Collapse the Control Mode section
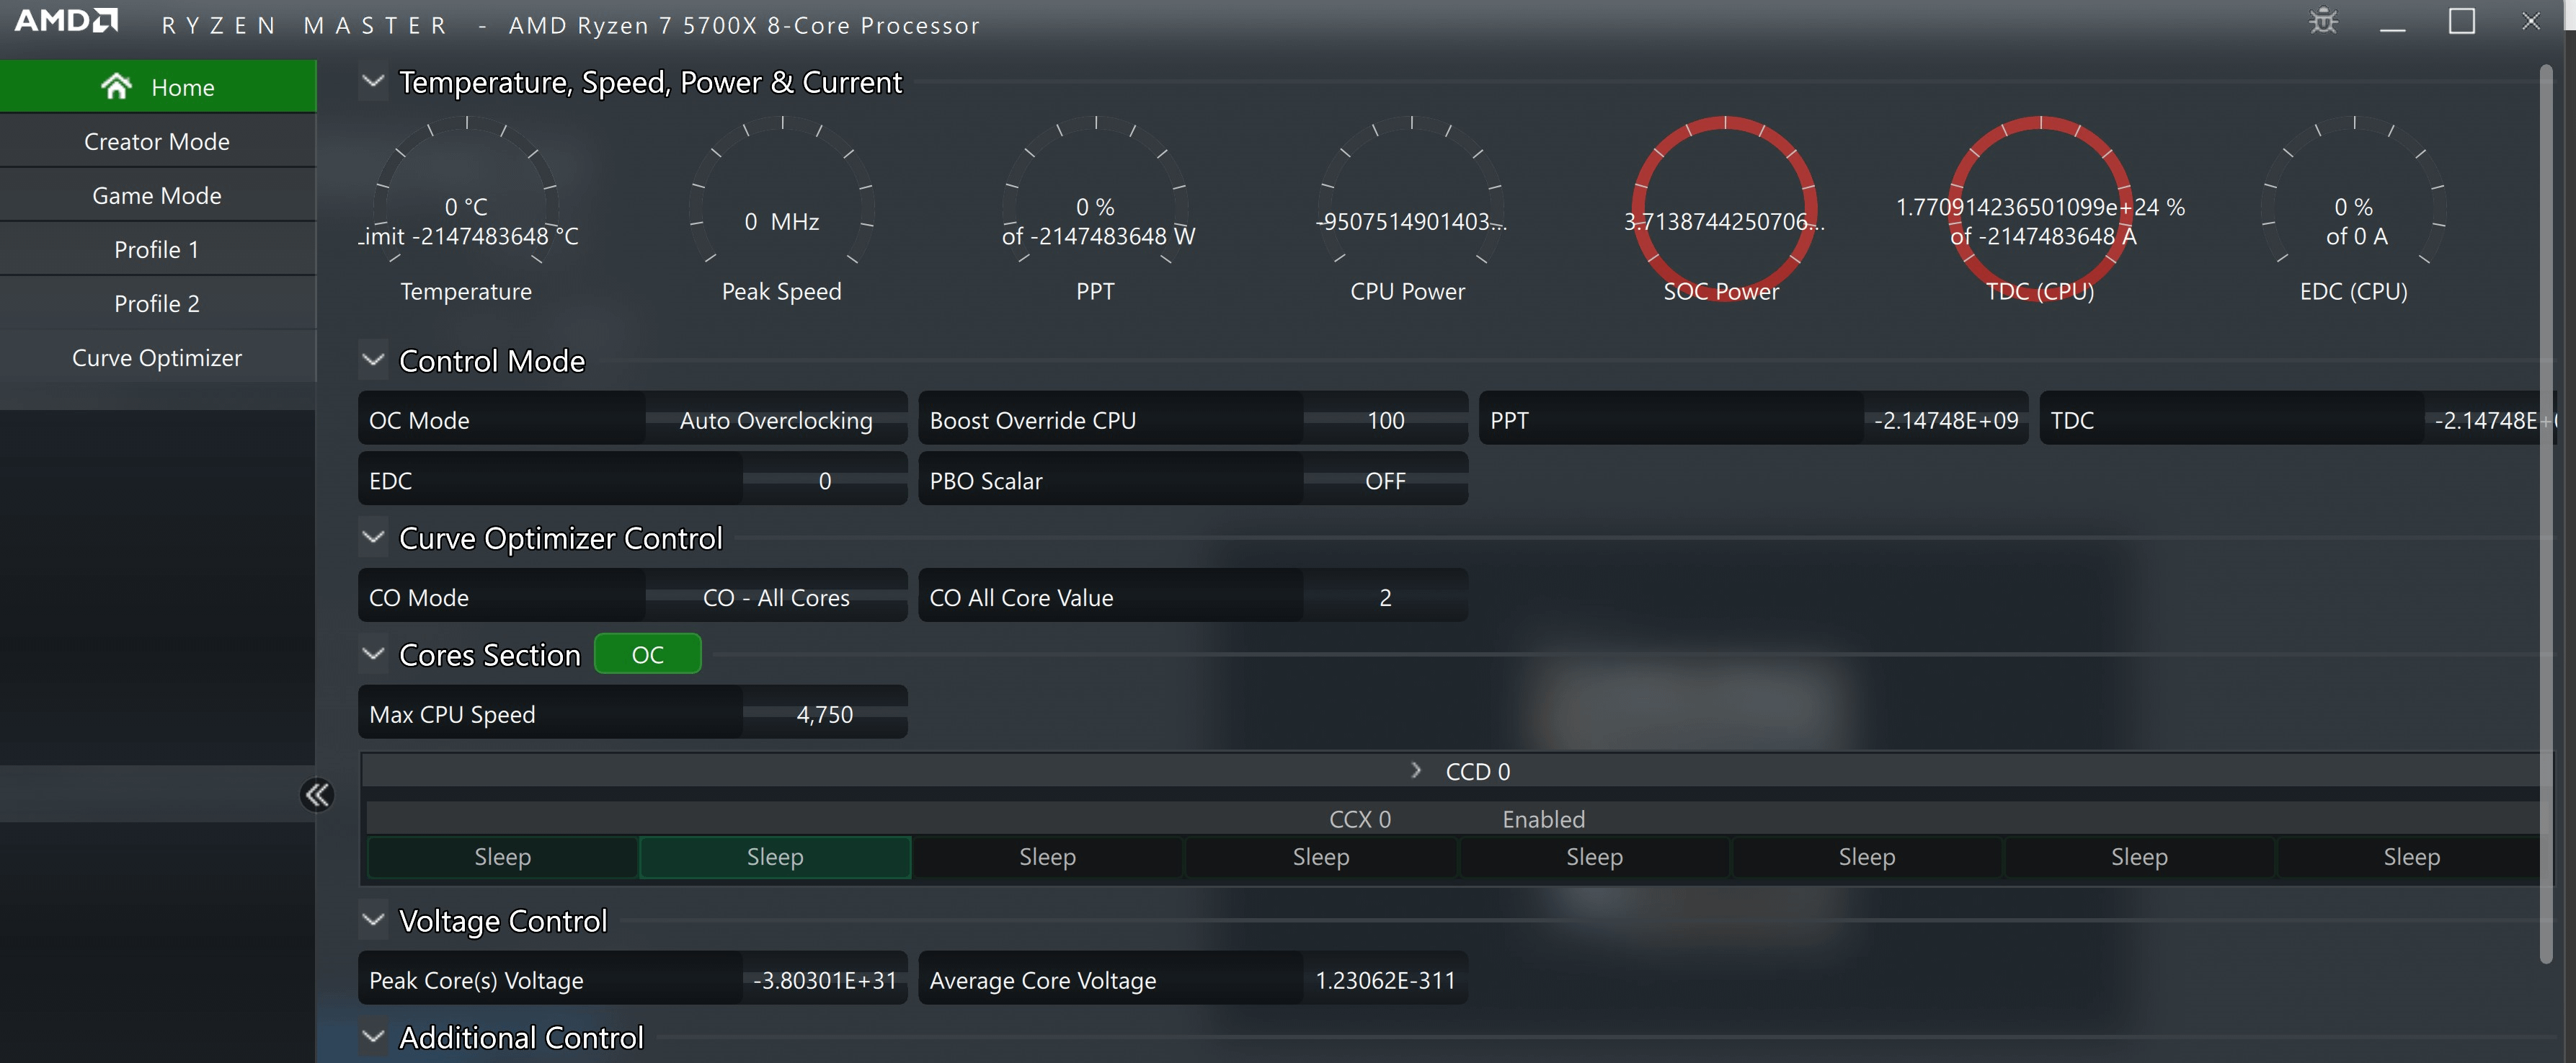Viewport: 2576px width, 1063px height. coord(373,360)
